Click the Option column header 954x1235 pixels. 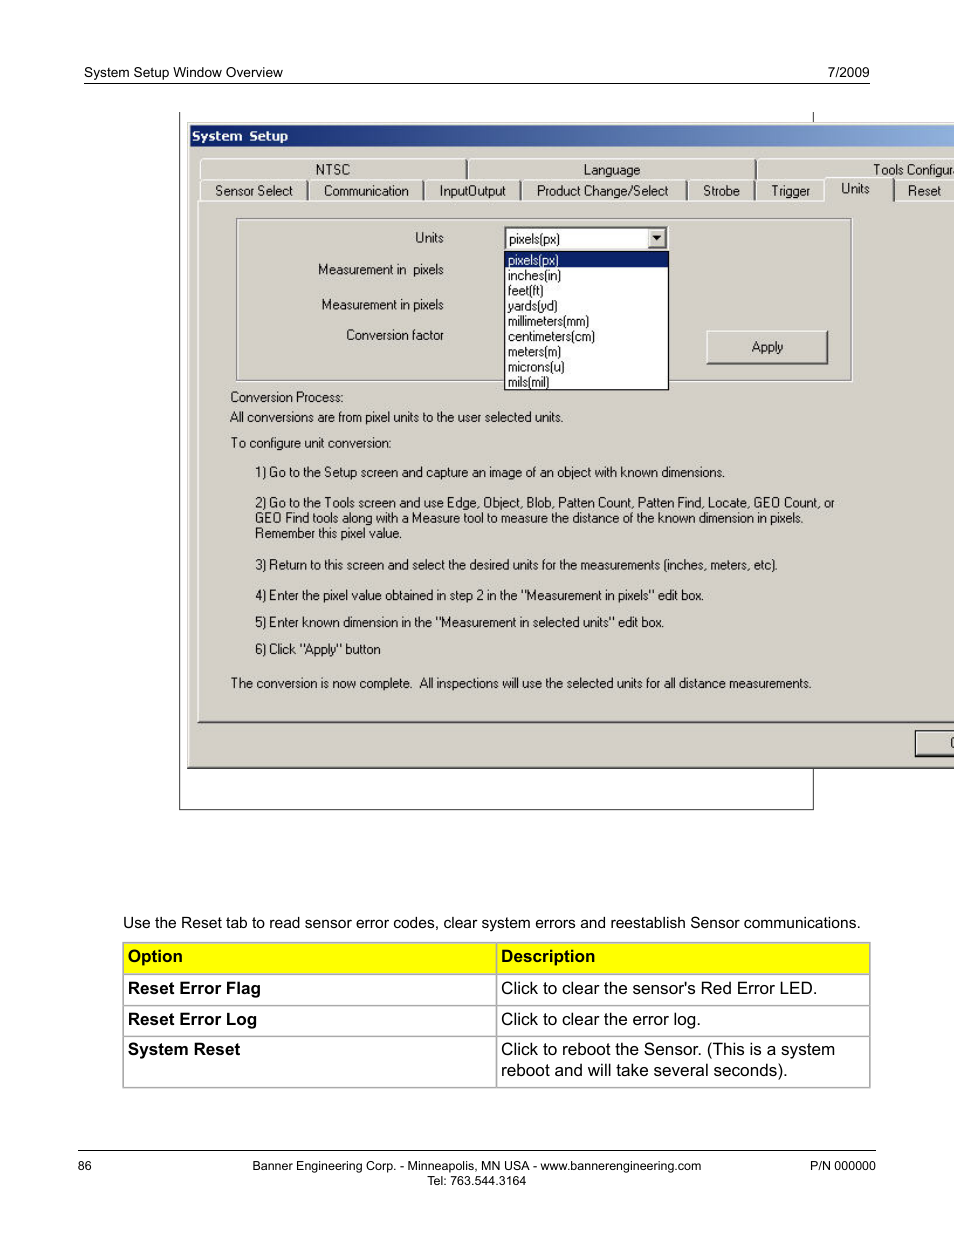pos(310,958)
